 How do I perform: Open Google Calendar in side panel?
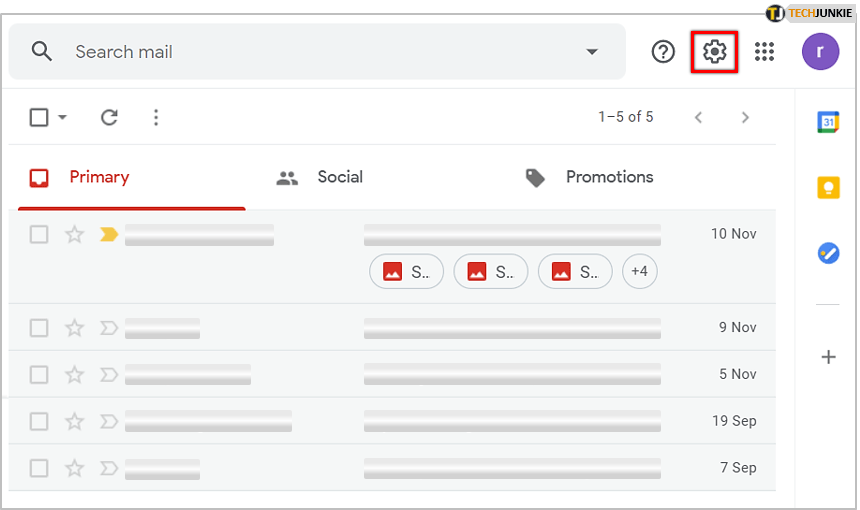pos(828,122)
